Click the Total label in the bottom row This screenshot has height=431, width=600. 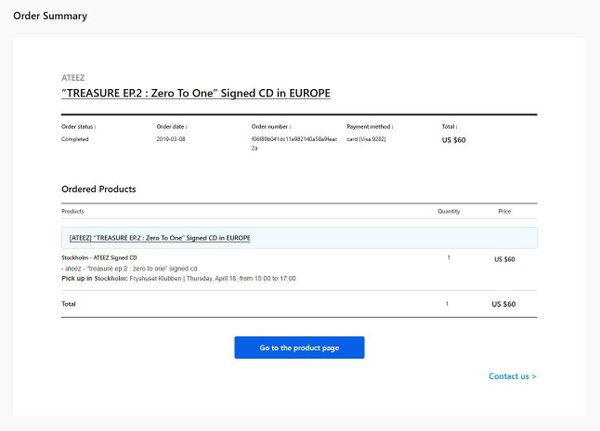[69, 303]
